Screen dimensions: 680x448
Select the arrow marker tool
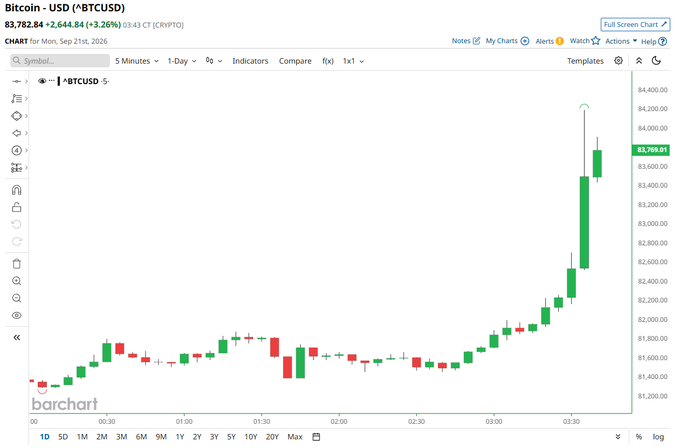click(16, 133)
